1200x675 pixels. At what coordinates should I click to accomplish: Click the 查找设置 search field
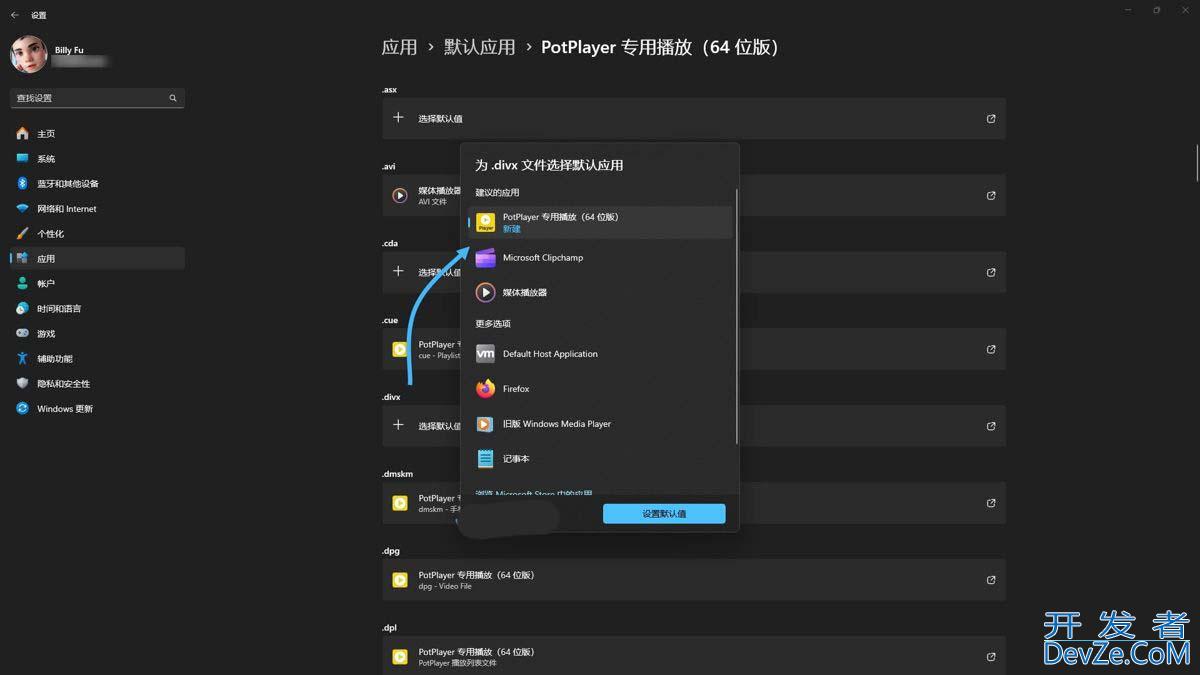97,98
